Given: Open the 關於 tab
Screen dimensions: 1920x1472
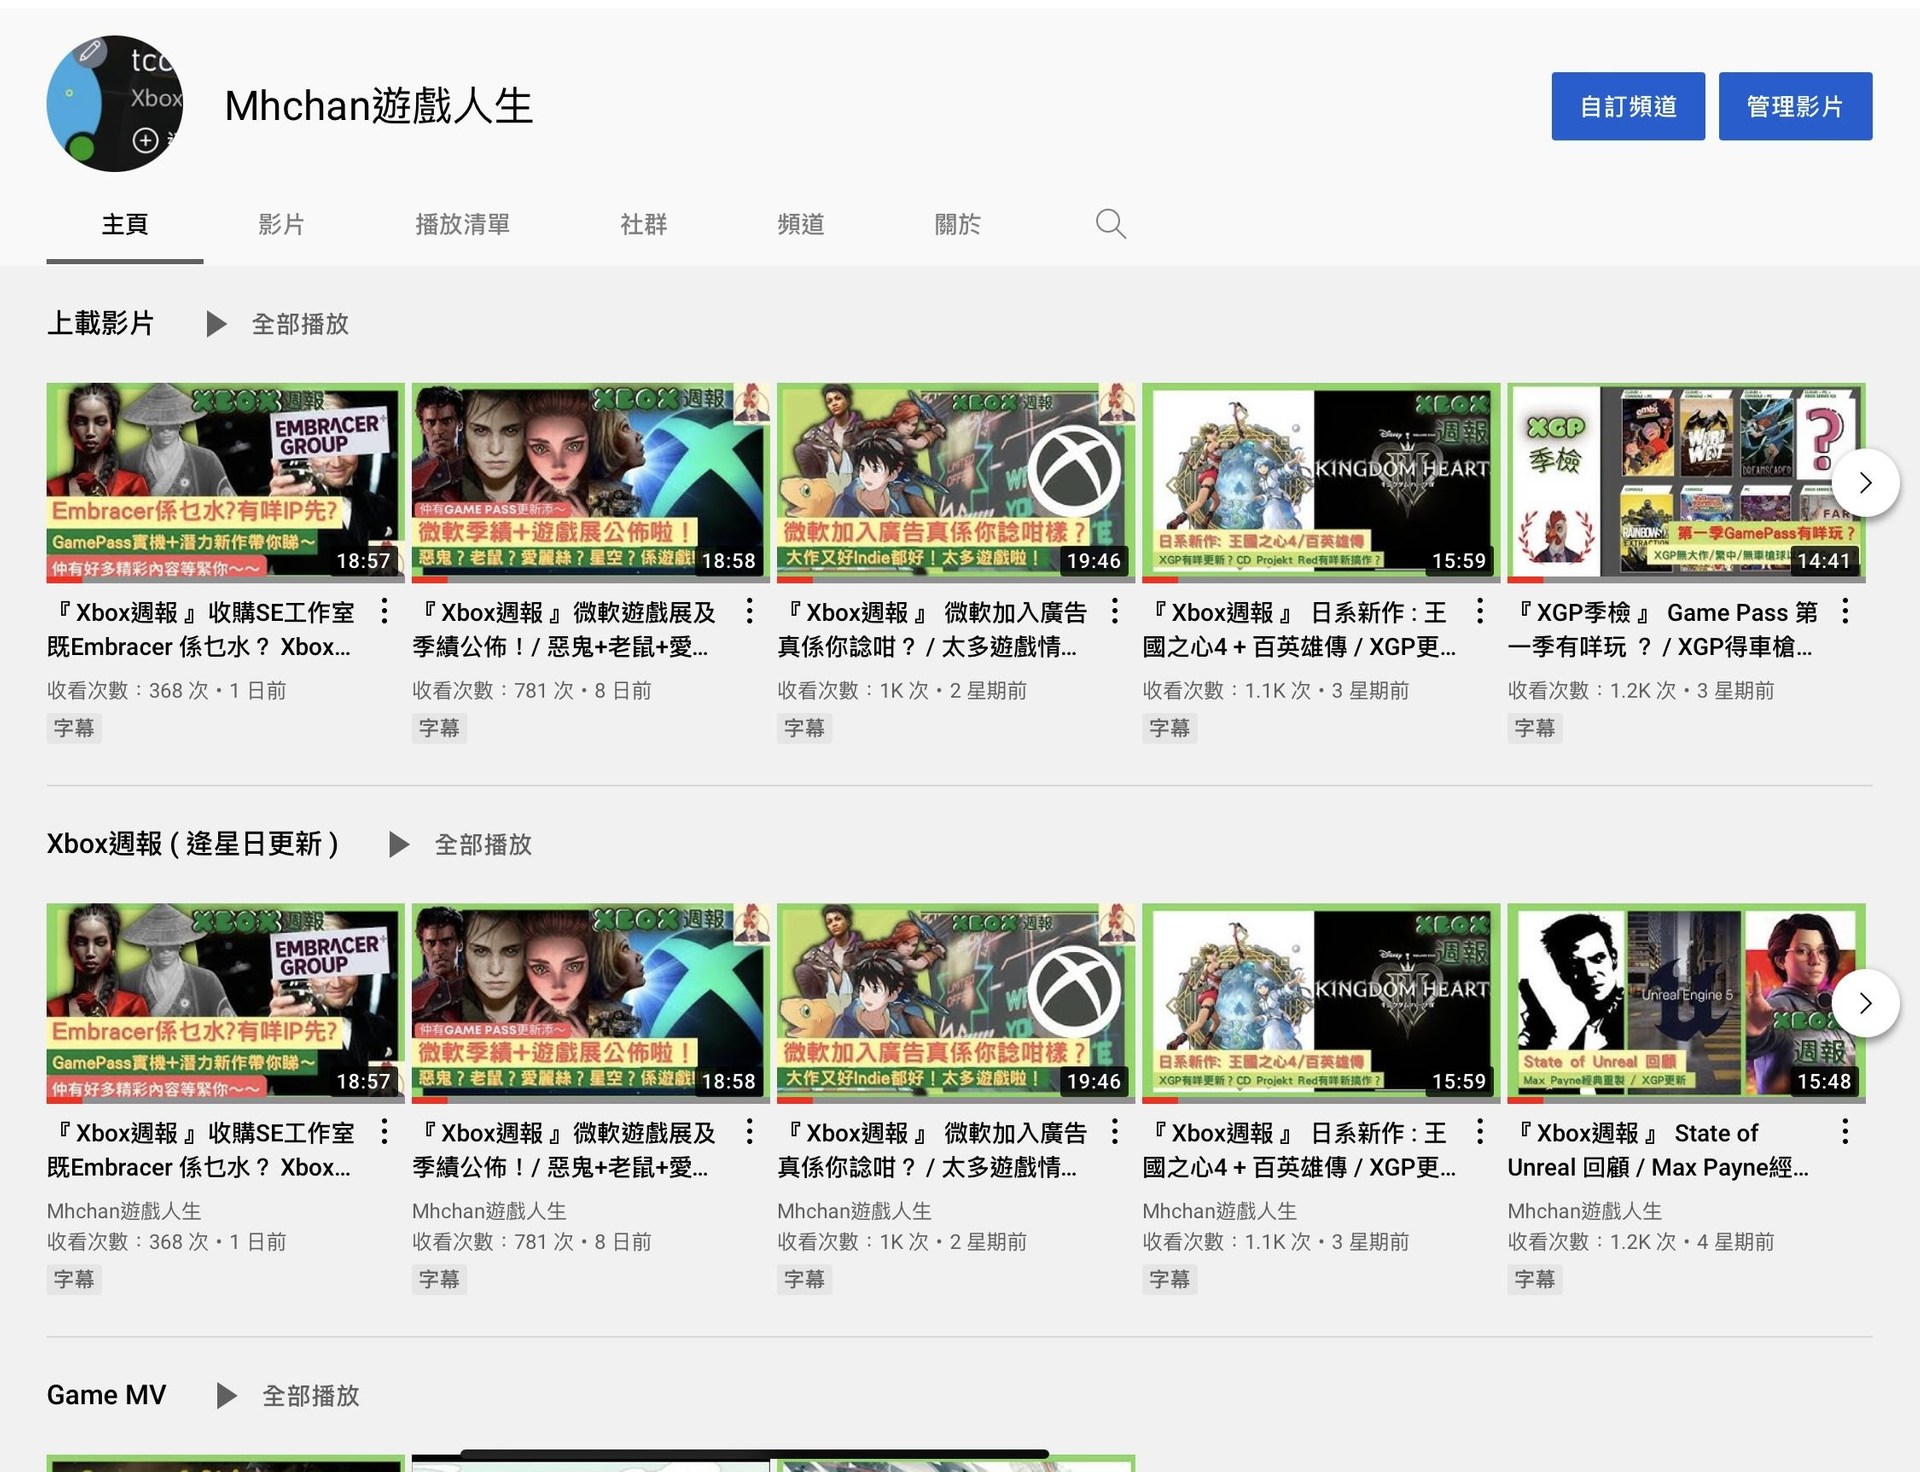Looking at the screenshot, I should click(957, 224).
